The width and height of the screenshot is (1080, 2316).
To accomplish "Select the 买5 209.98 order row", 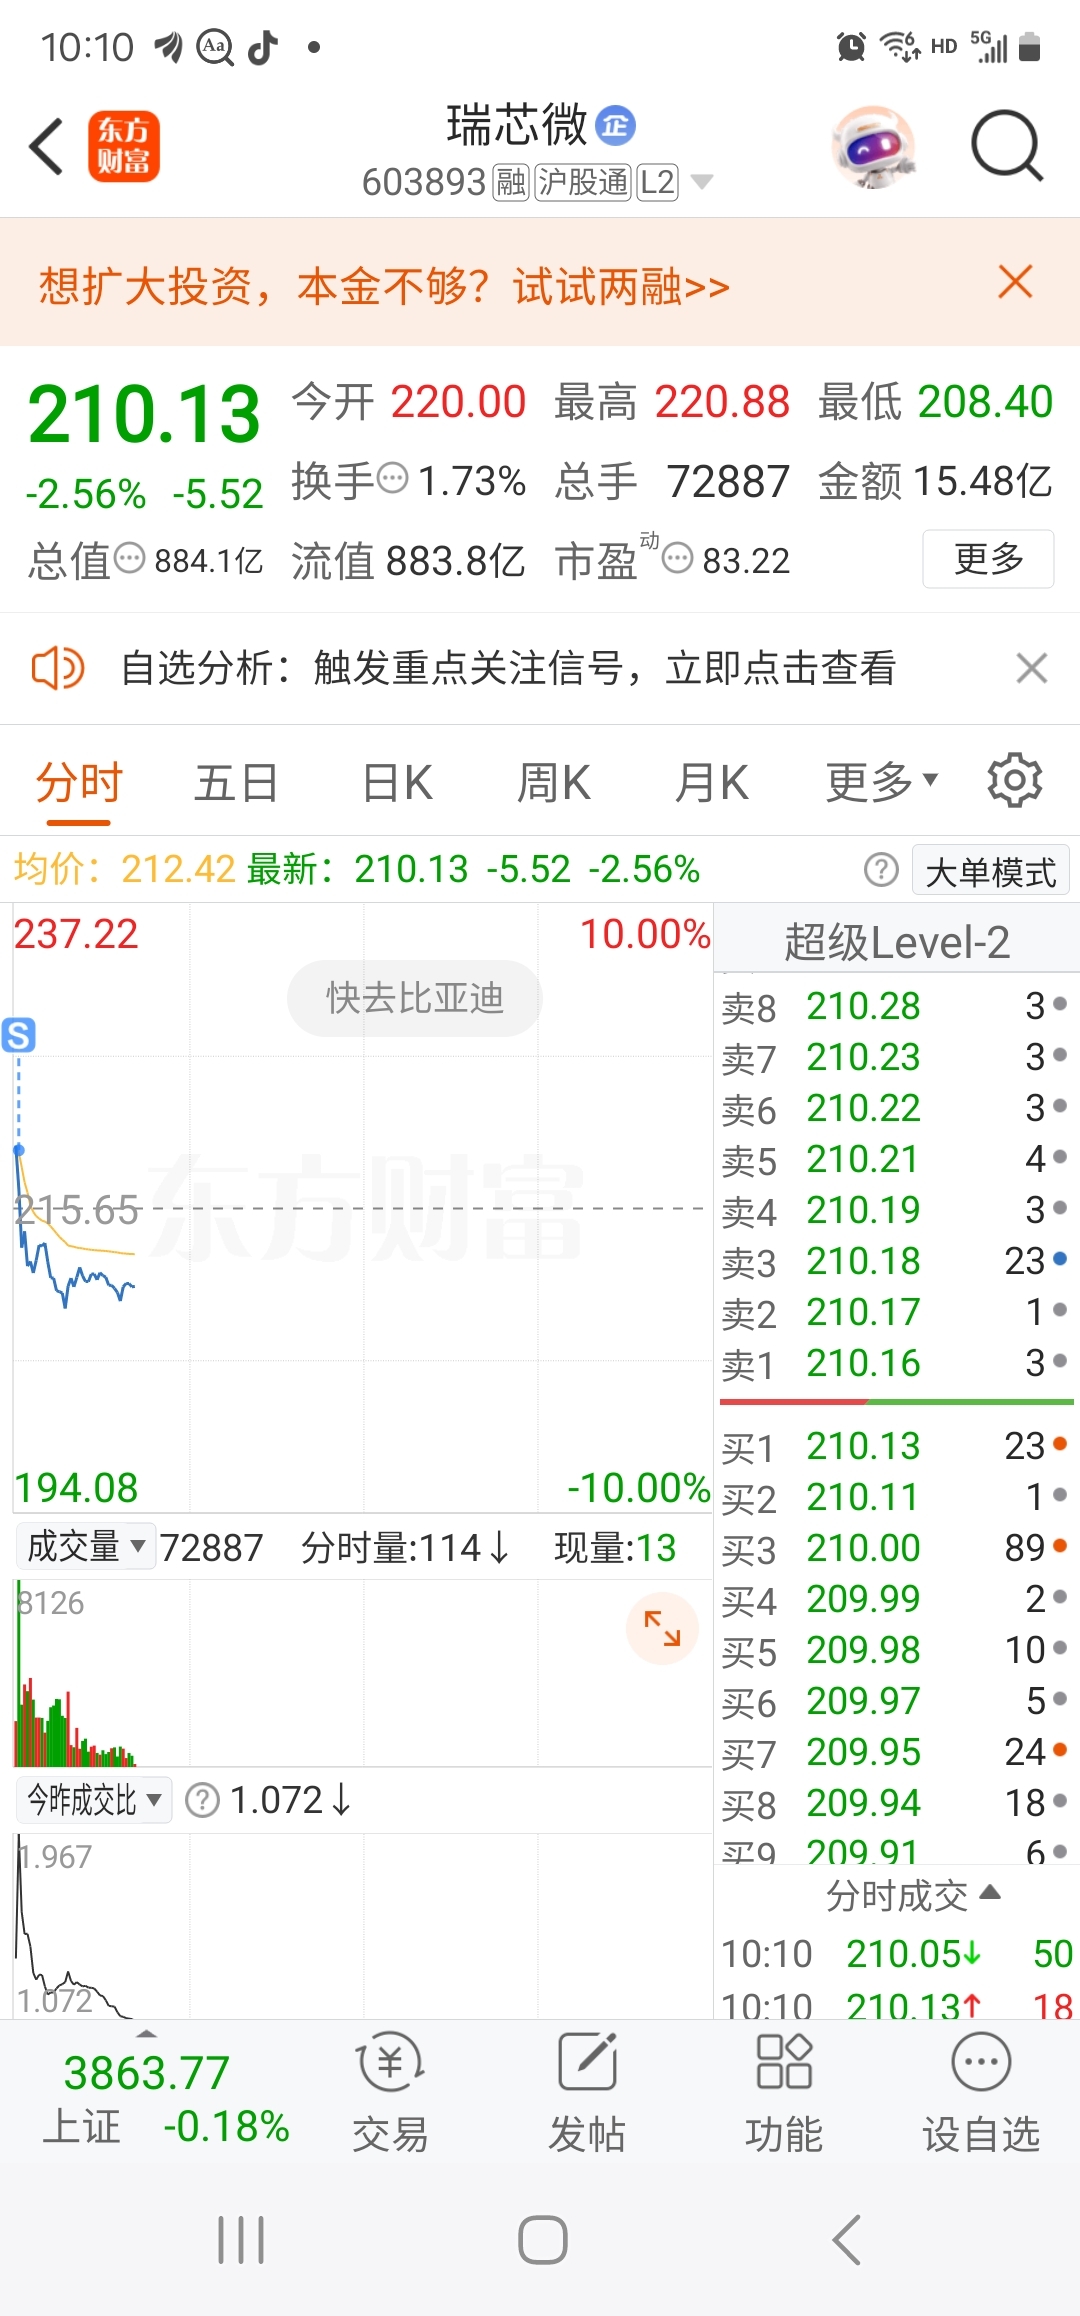I will click(896, 1650).
